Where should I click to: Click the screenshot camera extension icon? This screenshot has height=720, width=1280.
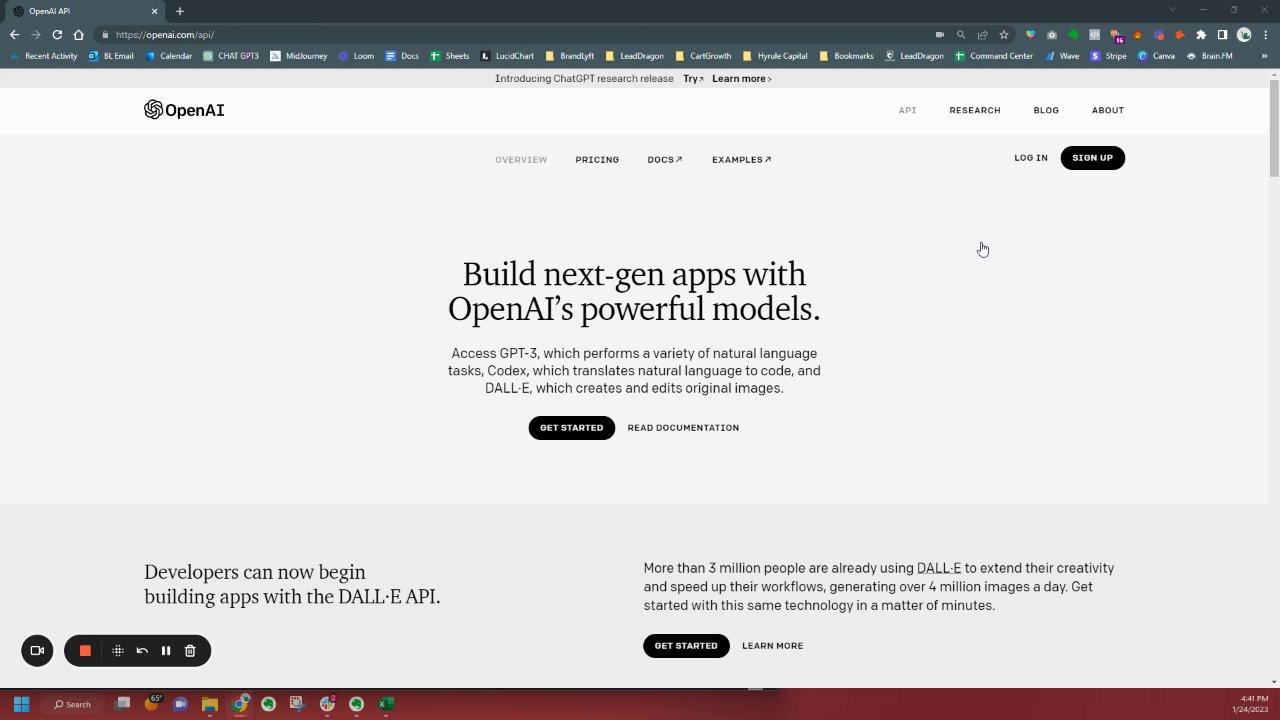1052,34
